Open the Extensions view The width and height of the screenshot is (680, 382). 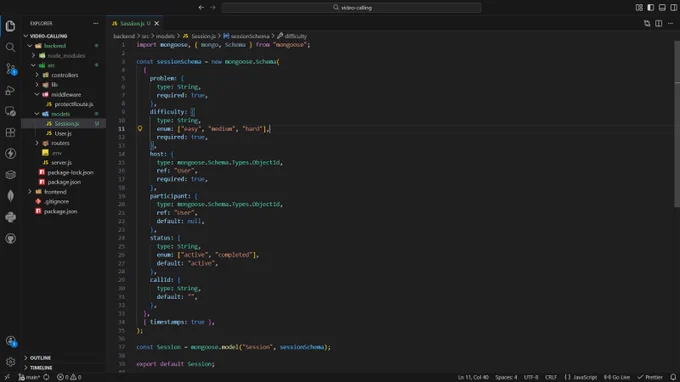[10, 133]
